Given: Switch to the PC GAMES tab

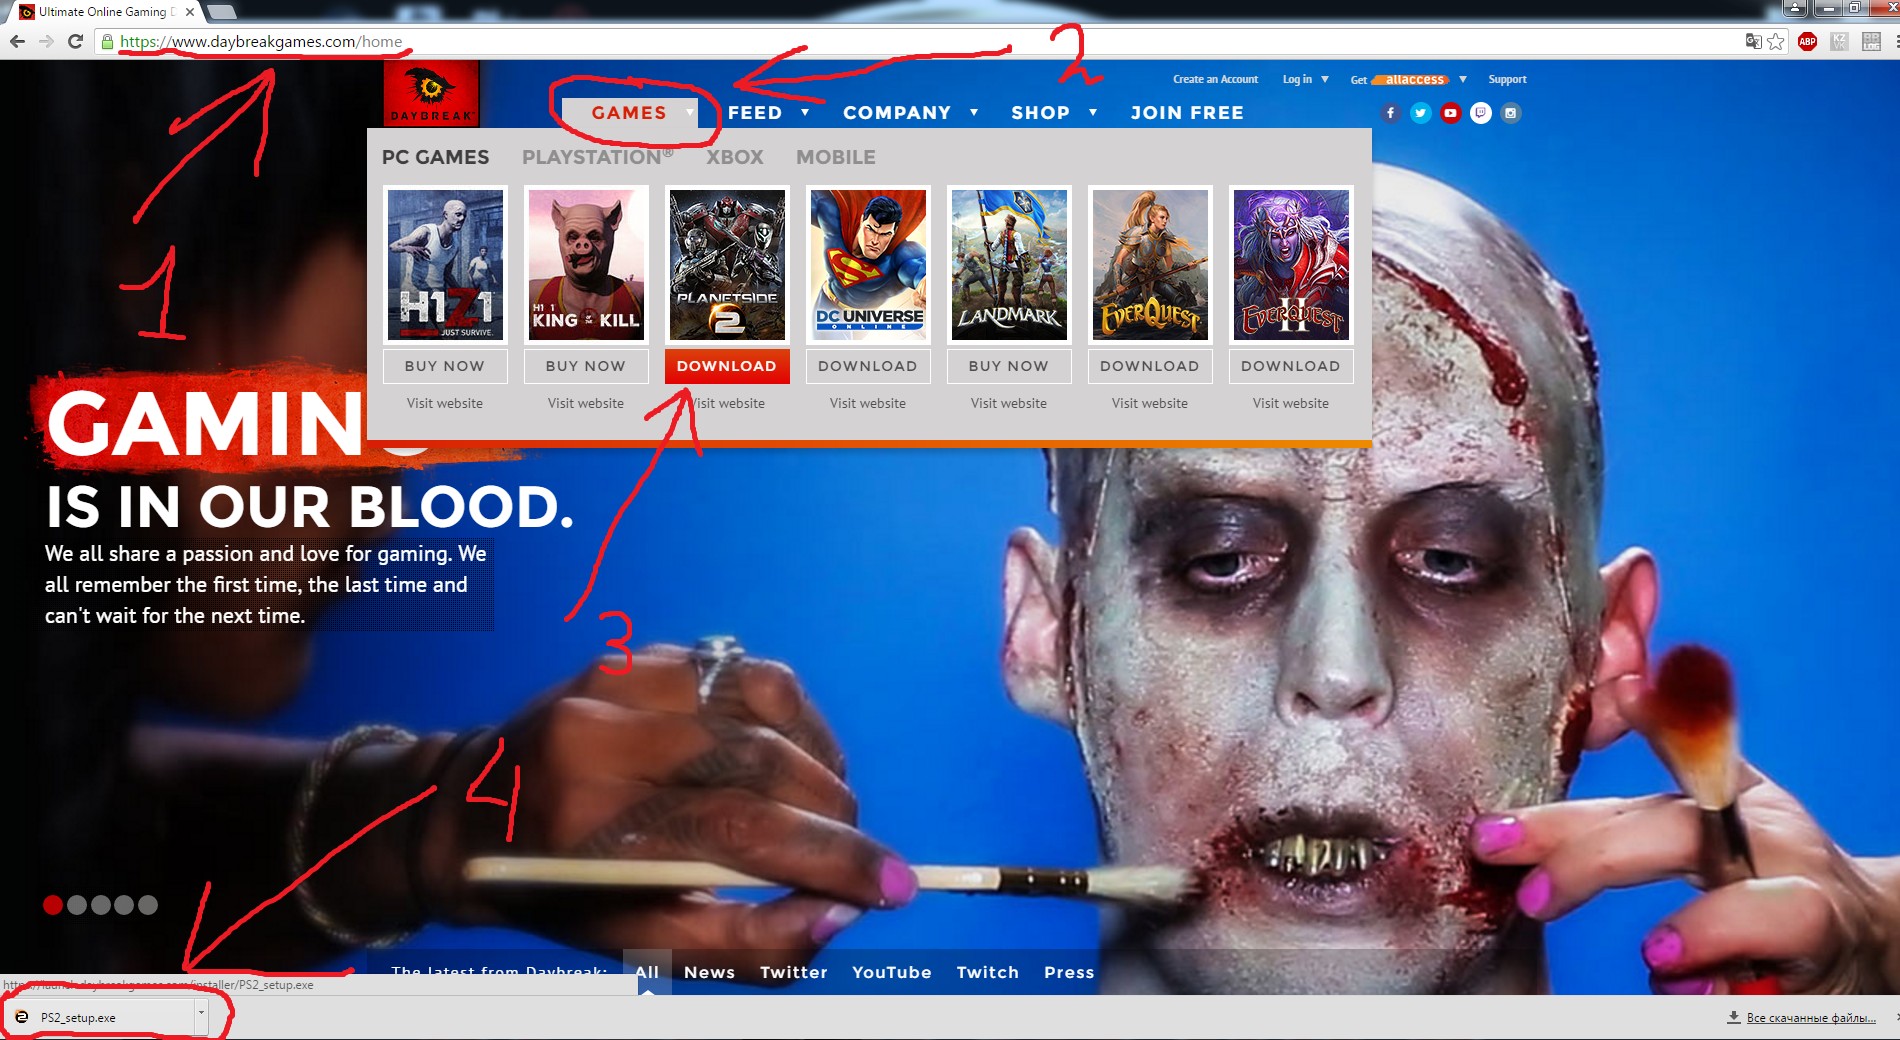Looking at the screenshot, I should point(436,157).
